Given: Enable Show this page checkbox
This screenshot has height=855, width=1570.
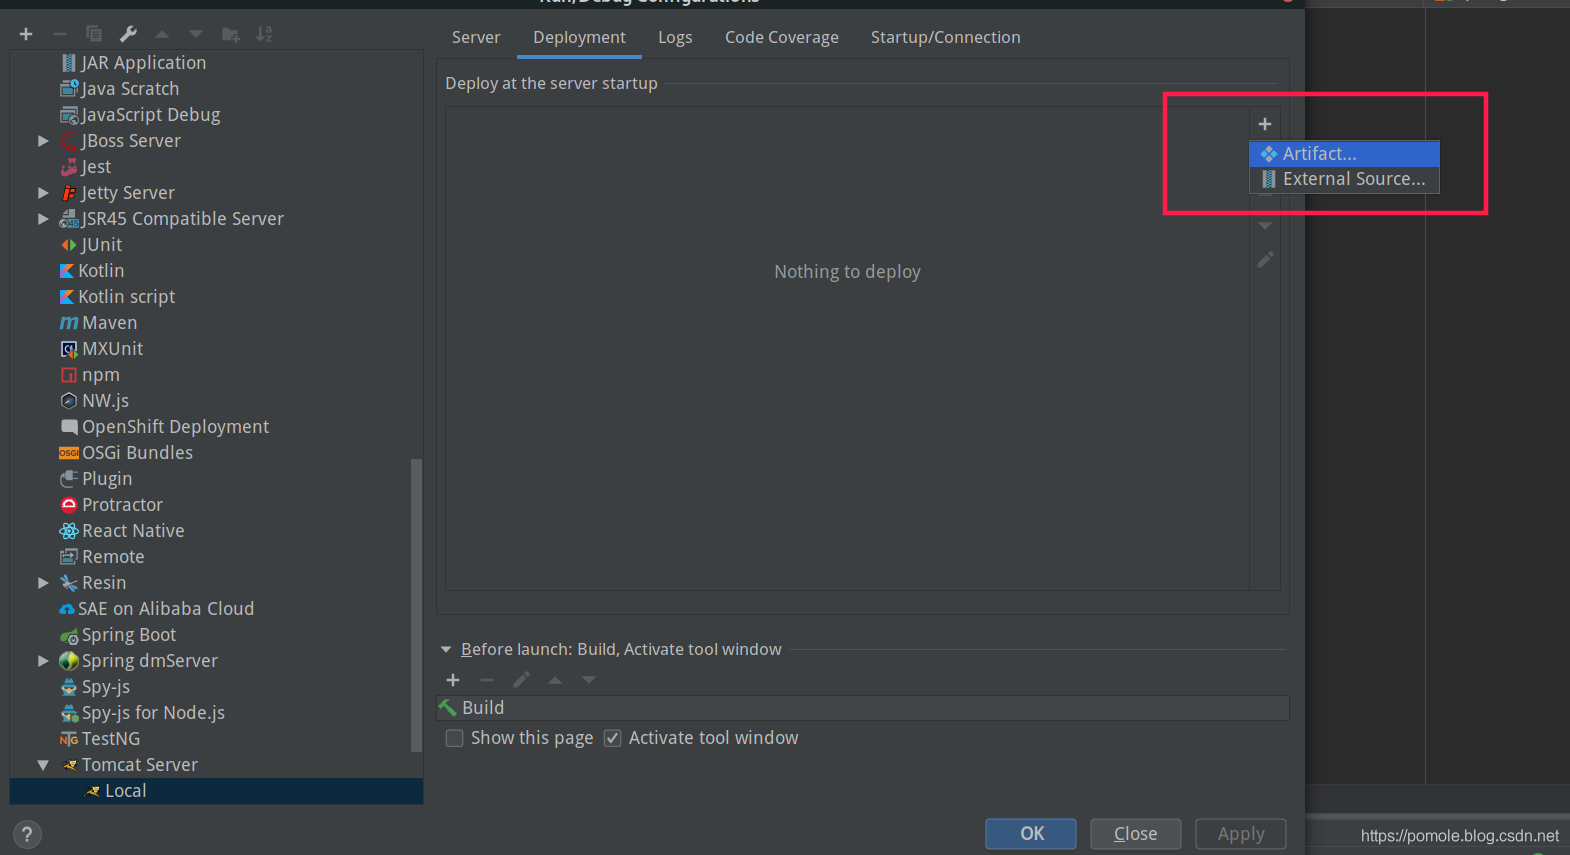Looking at the screenshot, I should click(x=454, y=738).
